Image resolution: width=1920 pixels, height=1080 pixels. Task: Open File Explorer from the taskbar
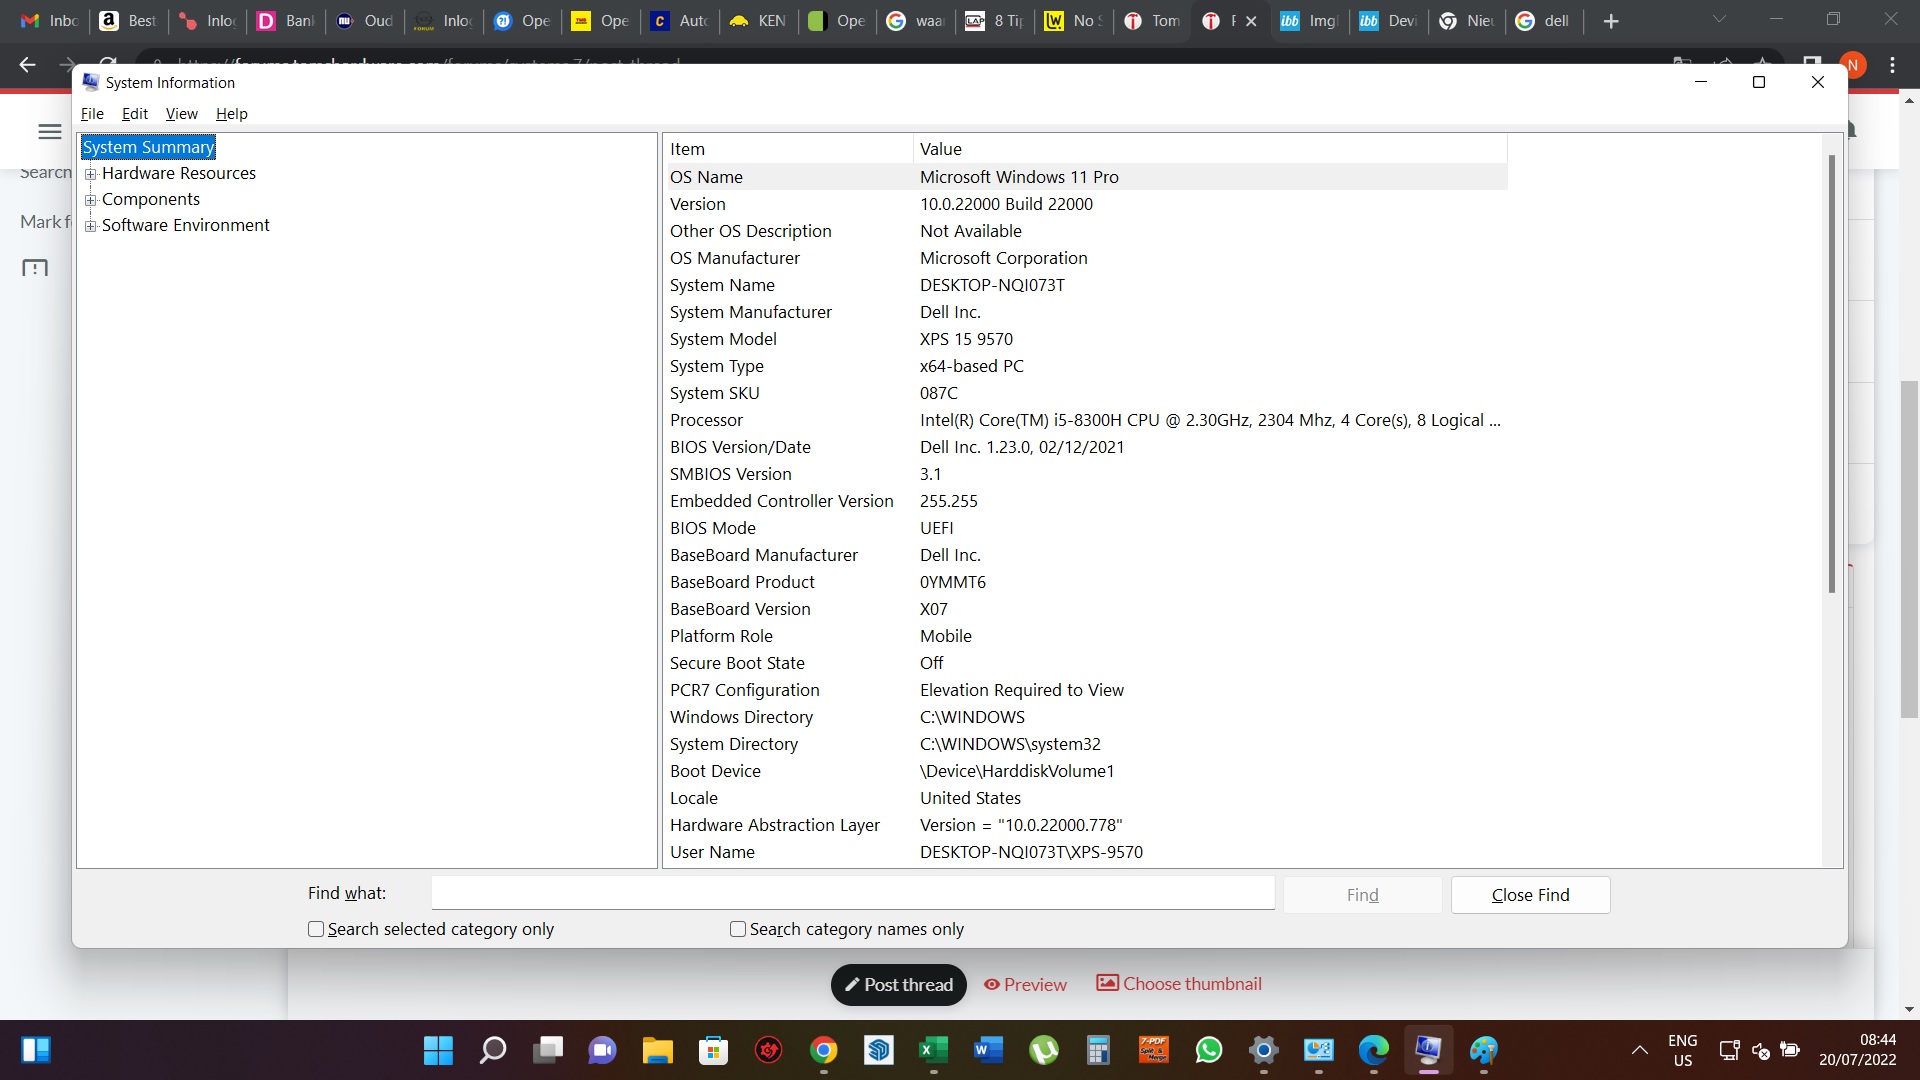coord(658,1050)
